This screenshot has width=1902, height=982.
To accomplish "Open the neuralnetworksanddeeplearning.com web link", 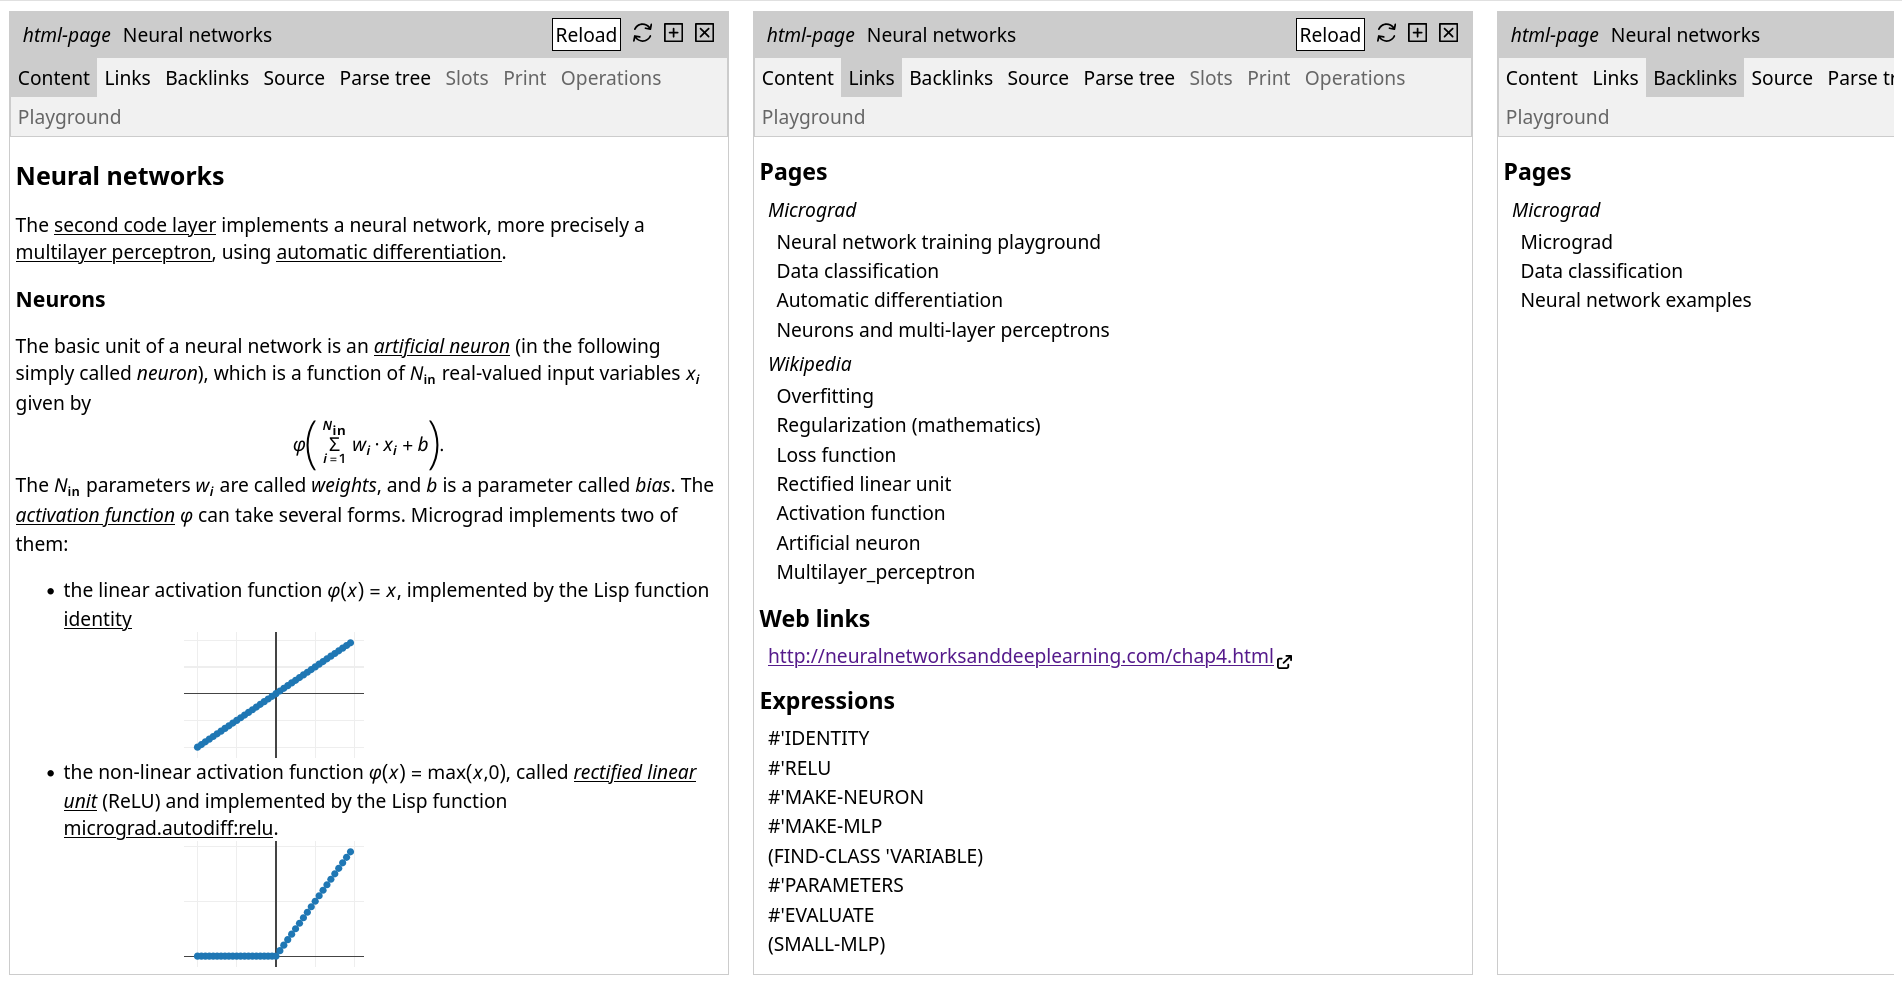I will point(1020,656).
